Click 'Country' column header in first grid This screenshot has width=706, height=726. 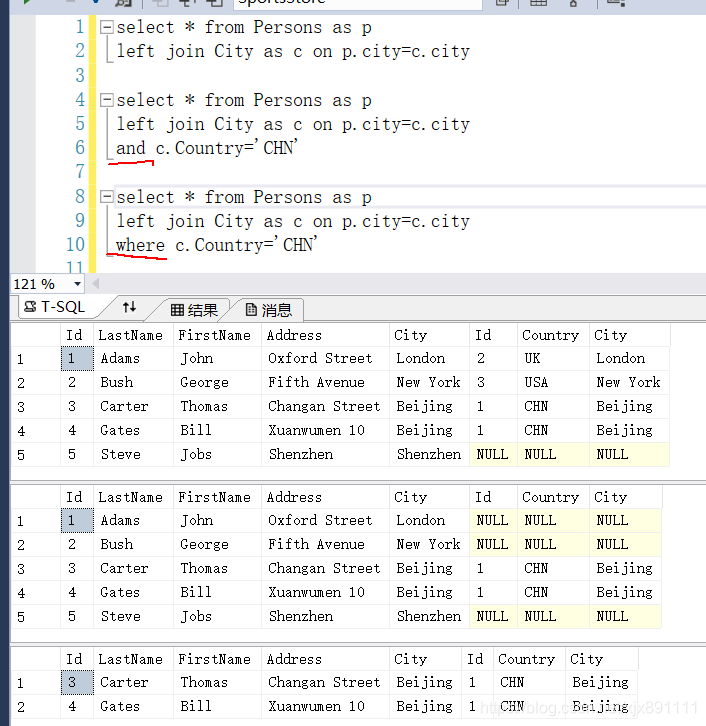coord(553,335)
